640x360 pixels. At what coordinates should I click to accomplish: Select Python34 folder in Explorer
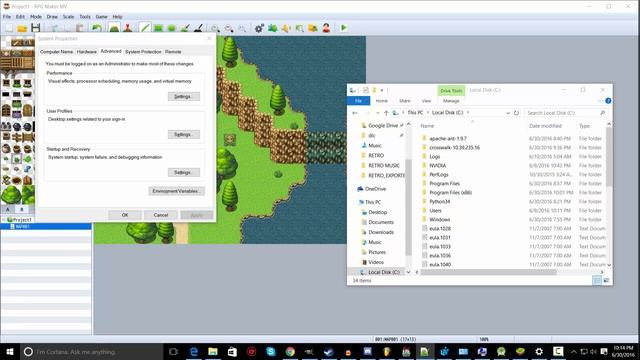click(440, 202)
